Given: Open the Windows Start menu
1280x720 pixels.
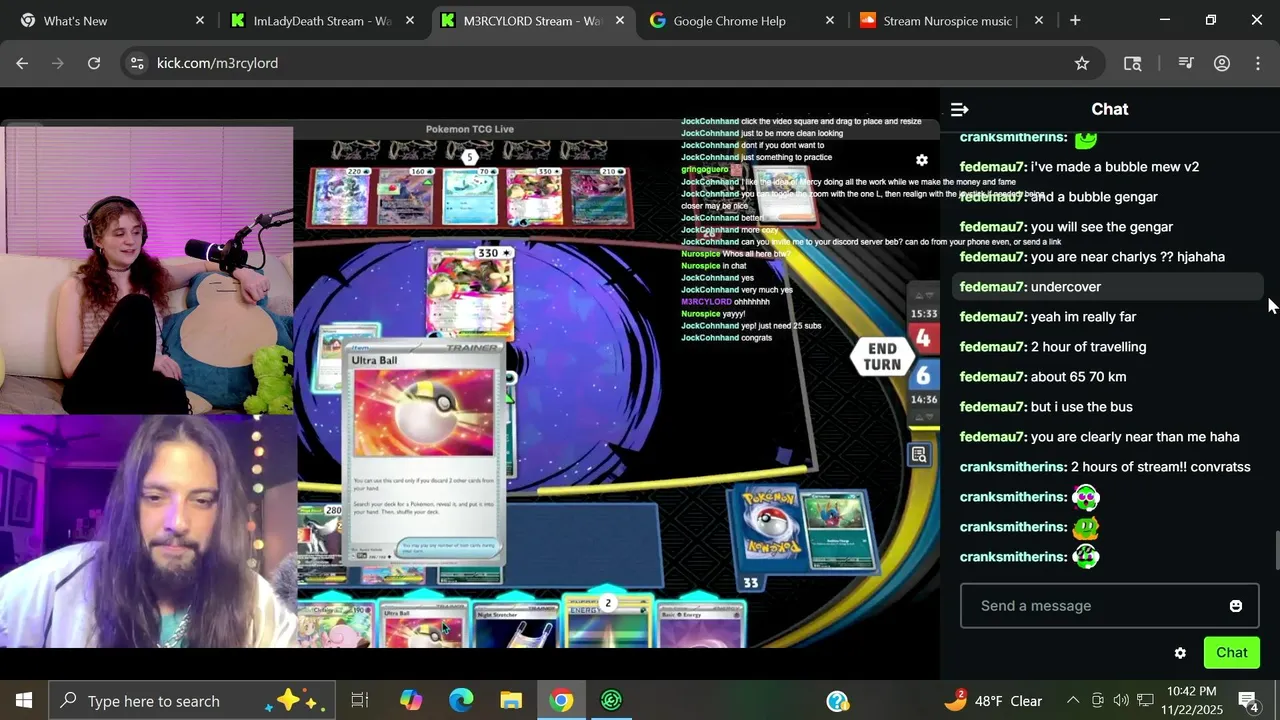Looking at the screenshot, I should pyautogui.click(x=24, y=701).
